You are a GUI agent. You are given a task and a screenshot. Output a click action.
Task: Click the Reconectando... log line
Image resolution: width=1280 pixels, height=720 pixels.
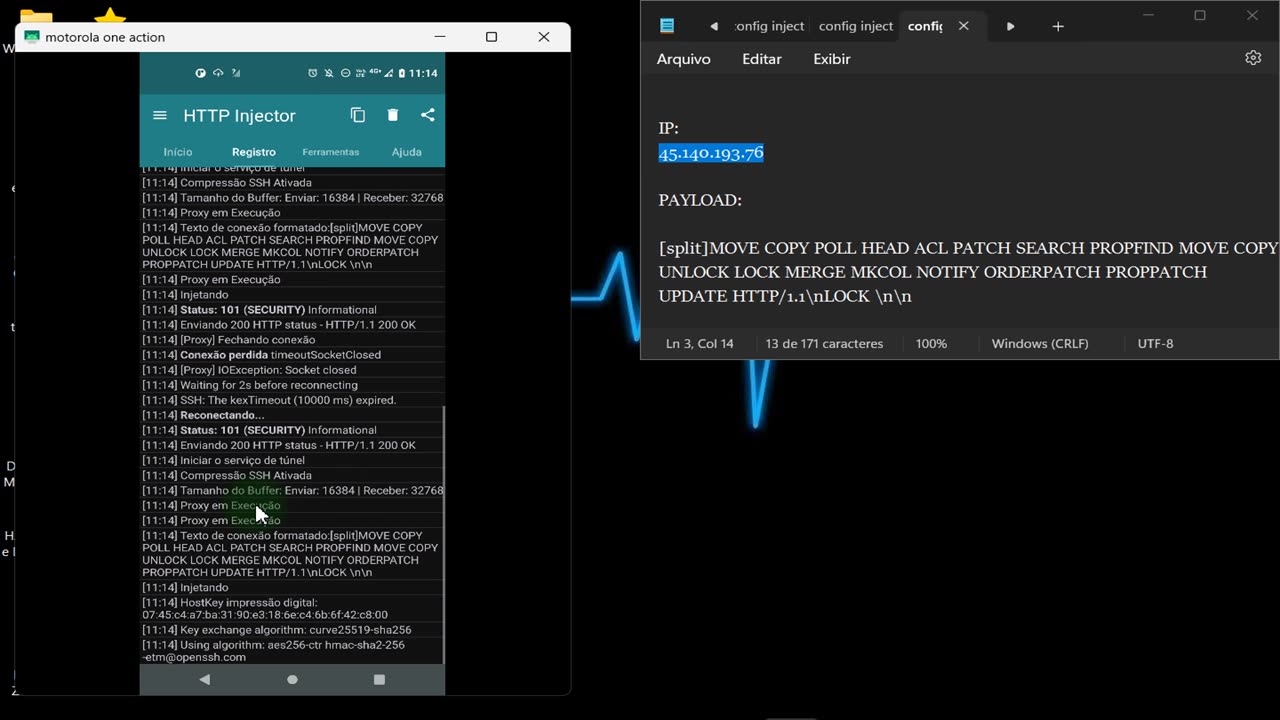(x=292, y=415)
